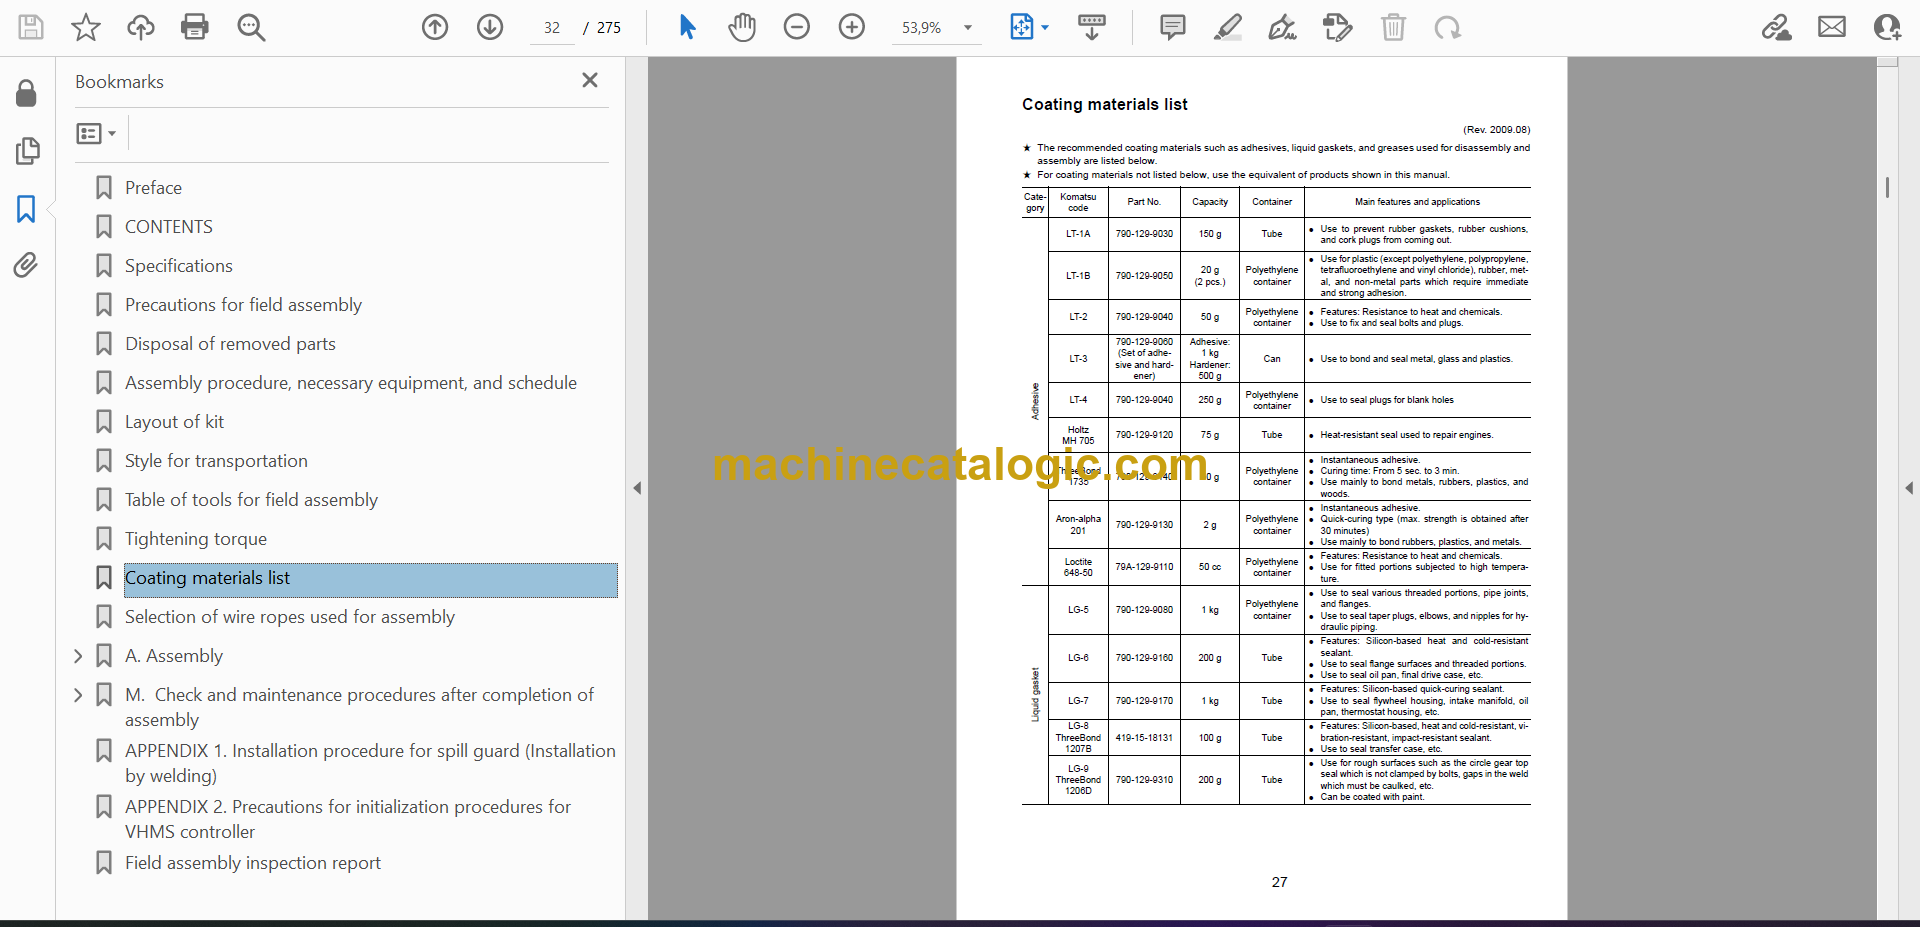The image size is (1920, 927).
Task: Click the rotate redo arrow icon
Action: (x=1447, y=27)
